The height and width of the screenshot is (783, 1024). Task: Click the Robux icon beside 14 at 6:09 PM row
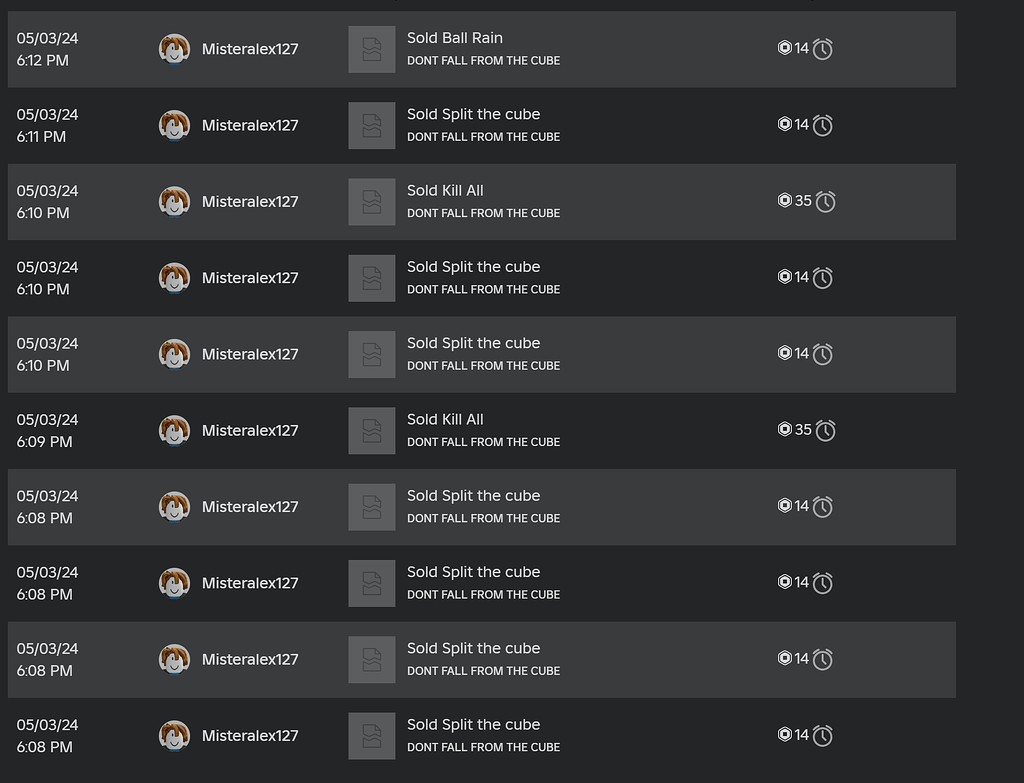point(786,429)
